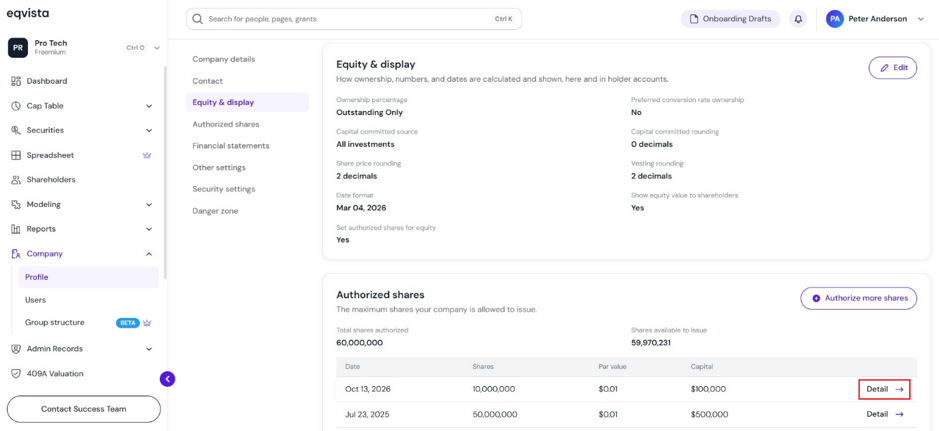Screen dimensions: 939x431
Task: Click the sidebar scrollbar
Action: [x=166, y=171]
